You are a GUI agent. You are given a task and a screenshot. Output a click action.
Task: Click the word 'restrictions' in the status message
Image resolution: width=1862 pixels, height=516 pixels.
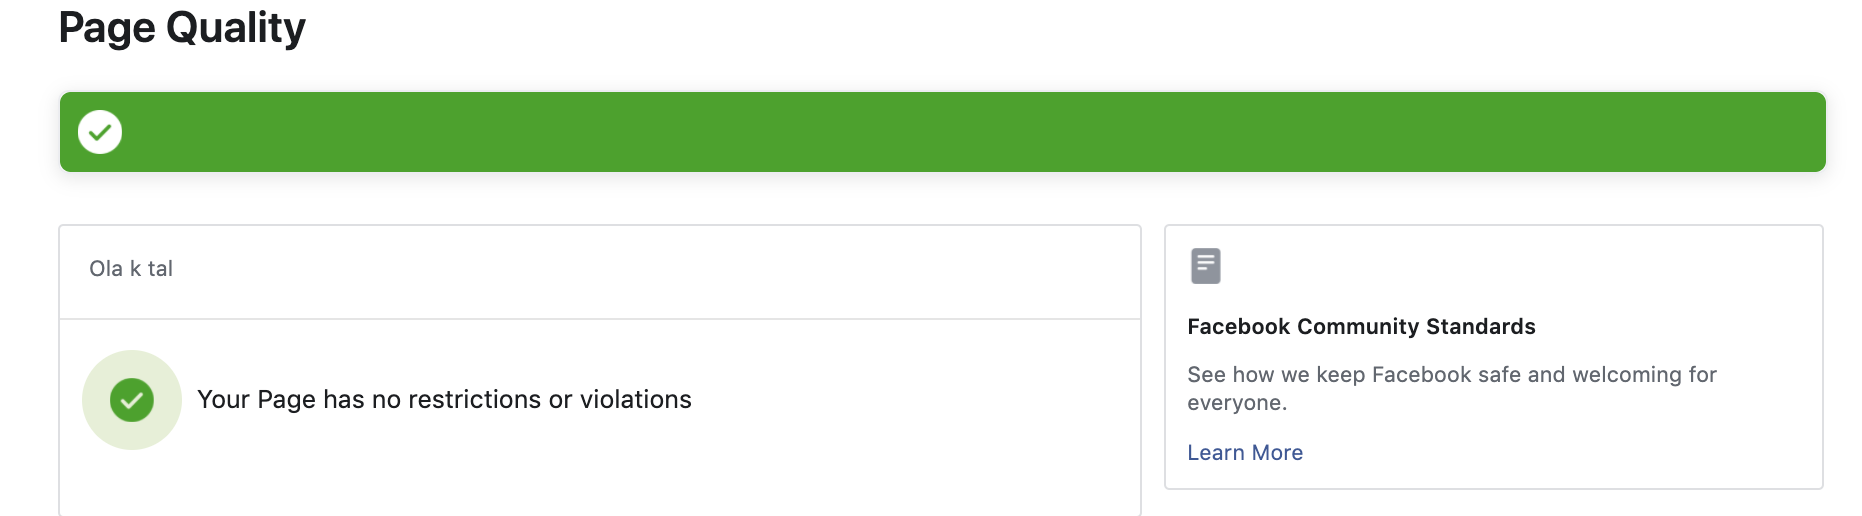pos(475,400)
